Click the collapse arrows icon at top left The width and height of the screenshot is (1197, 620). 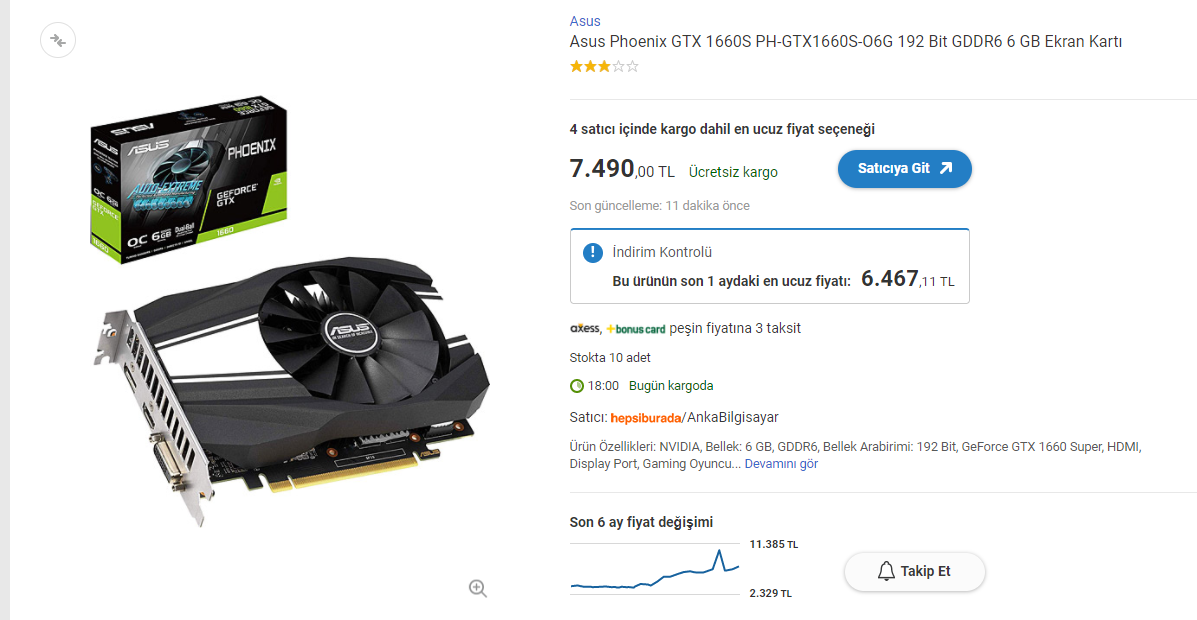point(58,40)
